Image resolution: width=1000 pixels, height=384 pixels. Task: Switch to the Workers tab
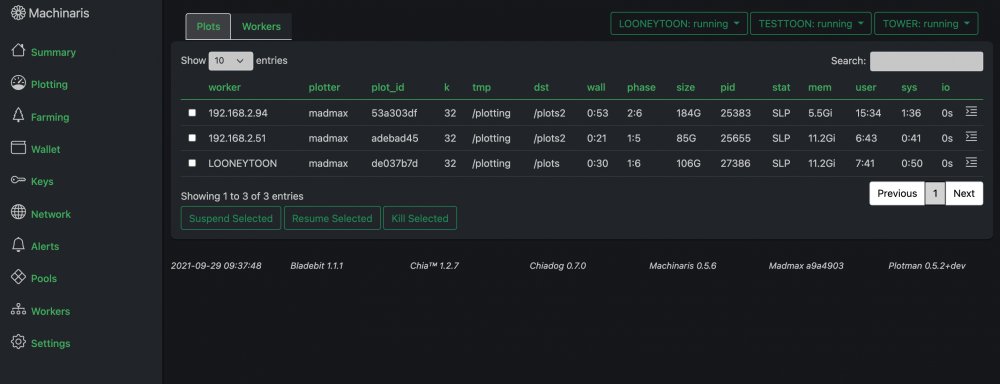pos(261,27)
